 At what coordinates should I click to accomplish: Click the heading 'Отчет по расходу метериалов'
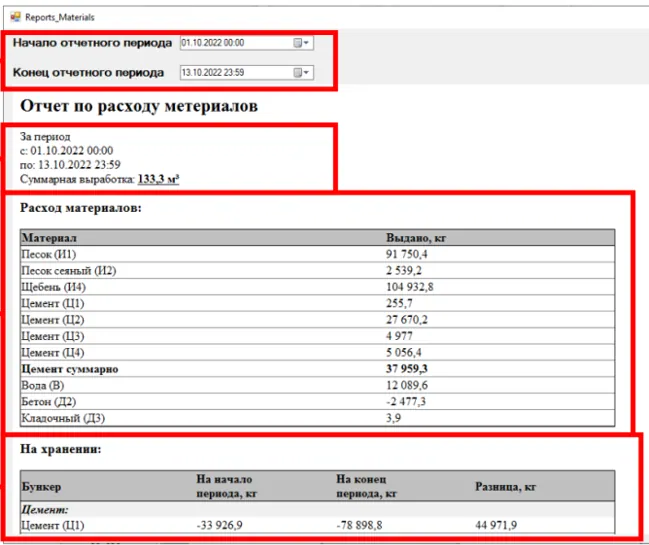[139, 106]
